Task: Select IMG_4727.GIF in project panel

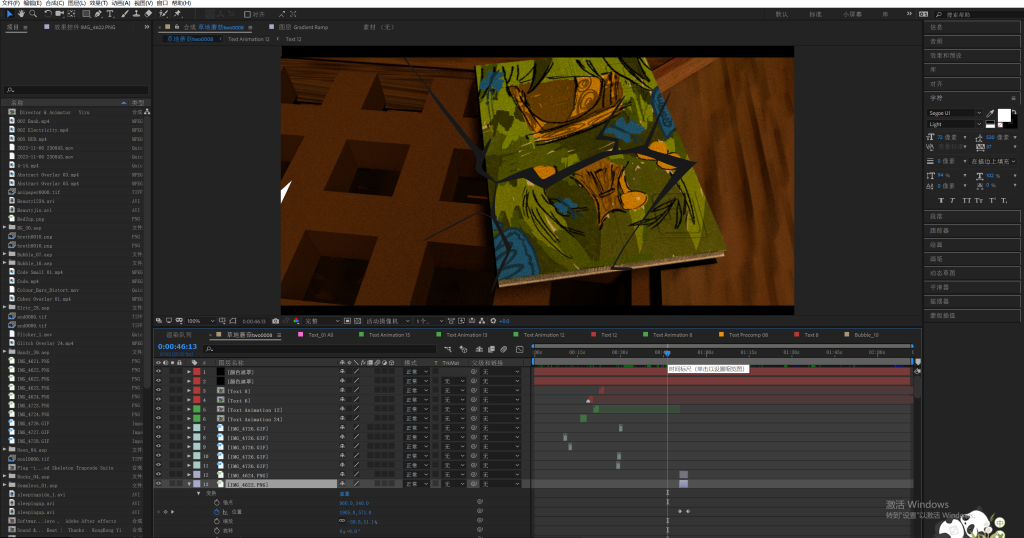Action: pyautogui.click(x=33, y=432)
